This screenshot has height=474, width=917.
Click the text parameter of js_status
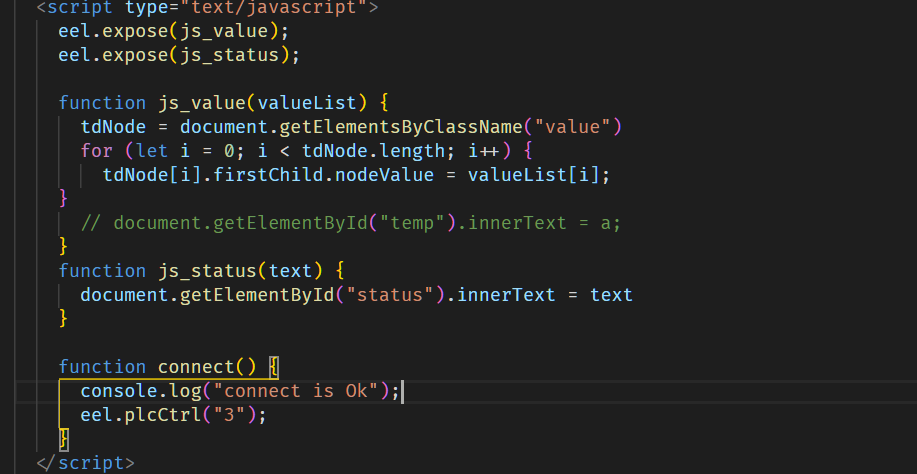point(291,271)
